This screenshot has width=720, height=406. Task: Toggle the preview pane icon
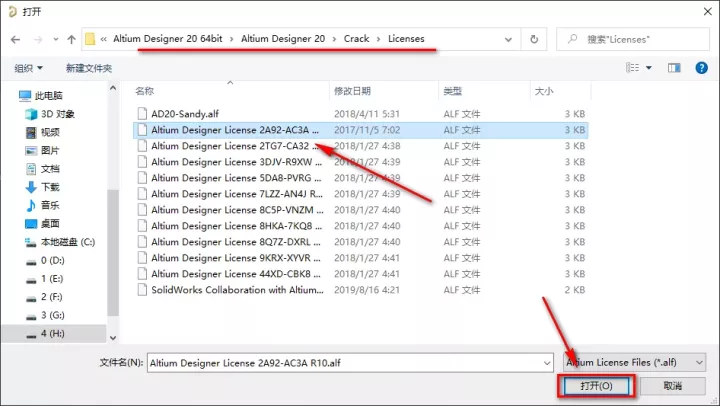click(673, 68)
